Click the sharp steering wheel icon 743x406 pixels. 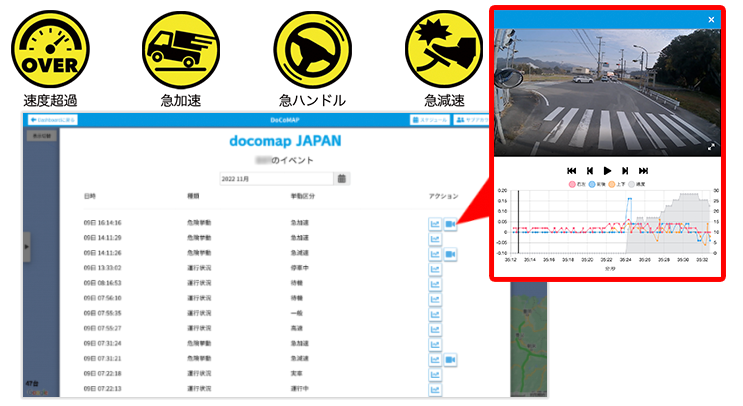click(312, 58)
